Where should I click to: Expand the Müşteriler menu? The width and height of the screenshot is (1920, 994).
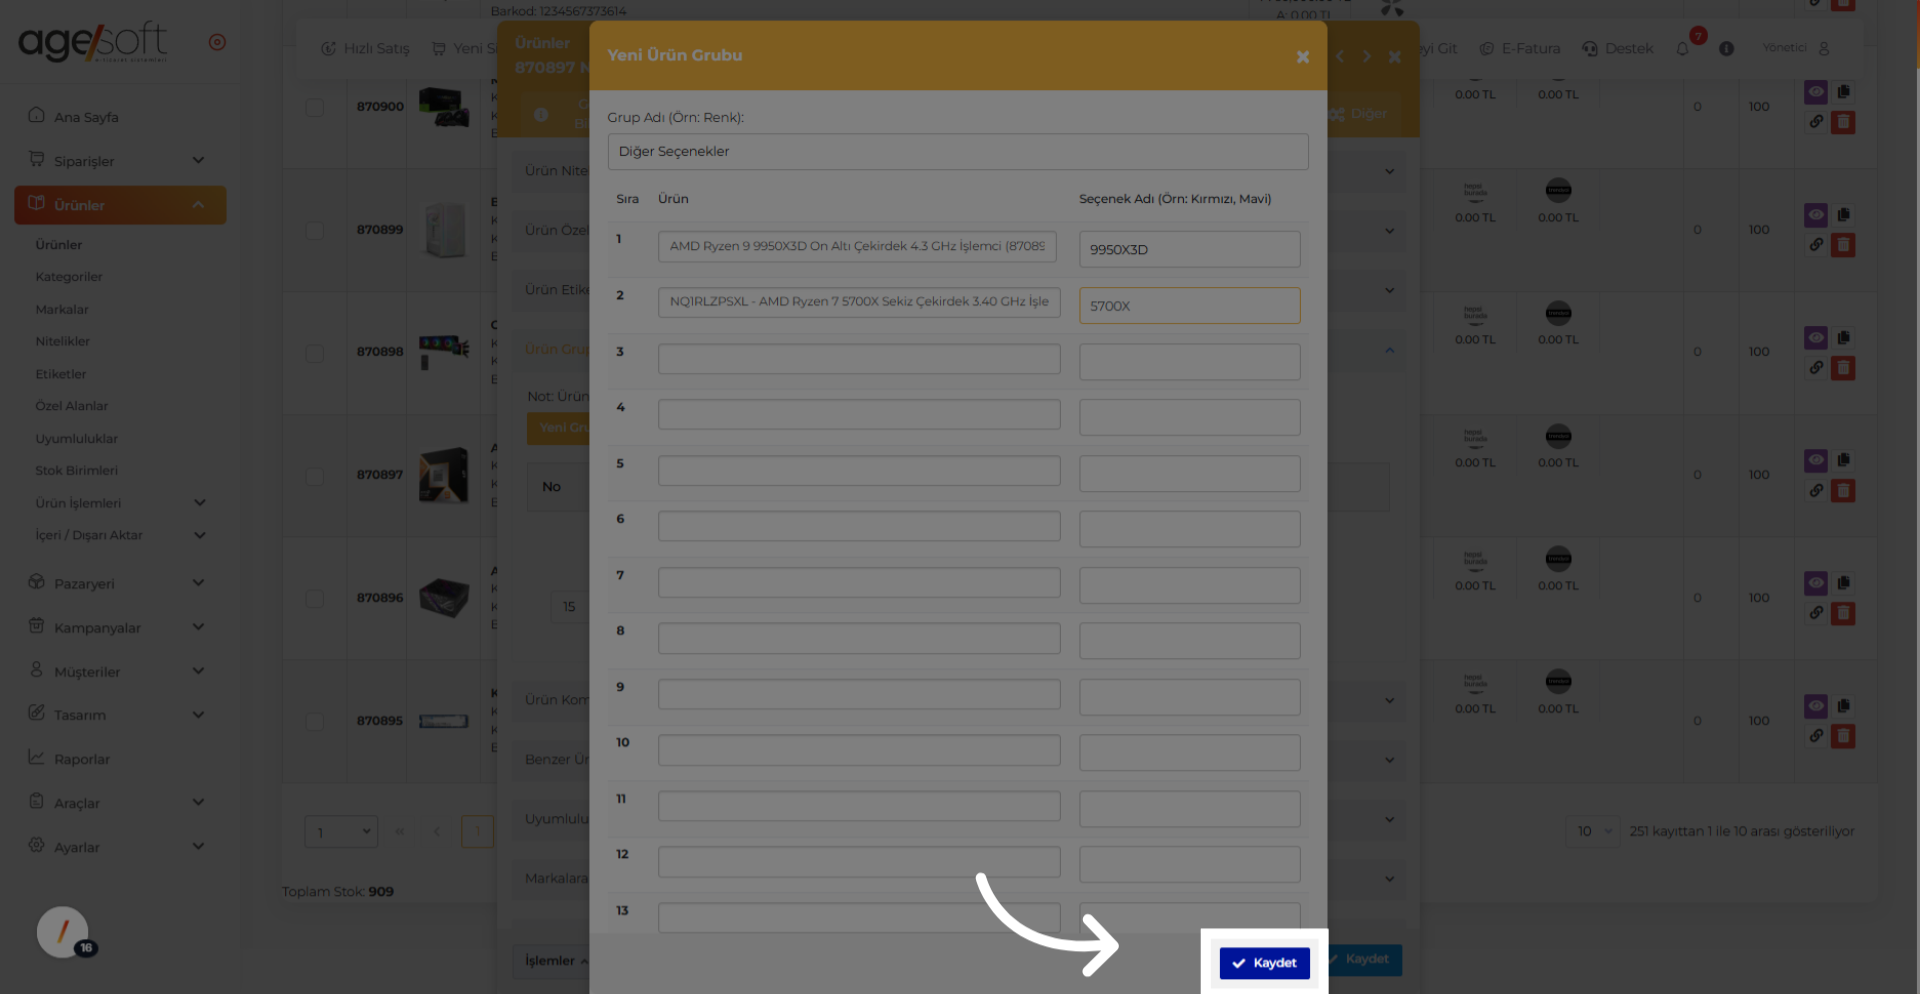[119, 671]
